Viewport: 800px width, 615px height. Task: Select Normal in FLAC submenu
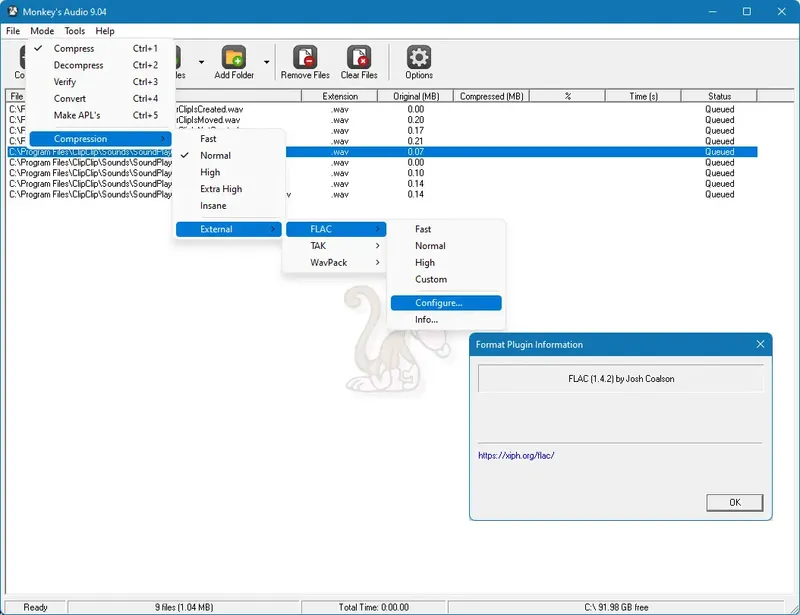[x=446, y=246]
